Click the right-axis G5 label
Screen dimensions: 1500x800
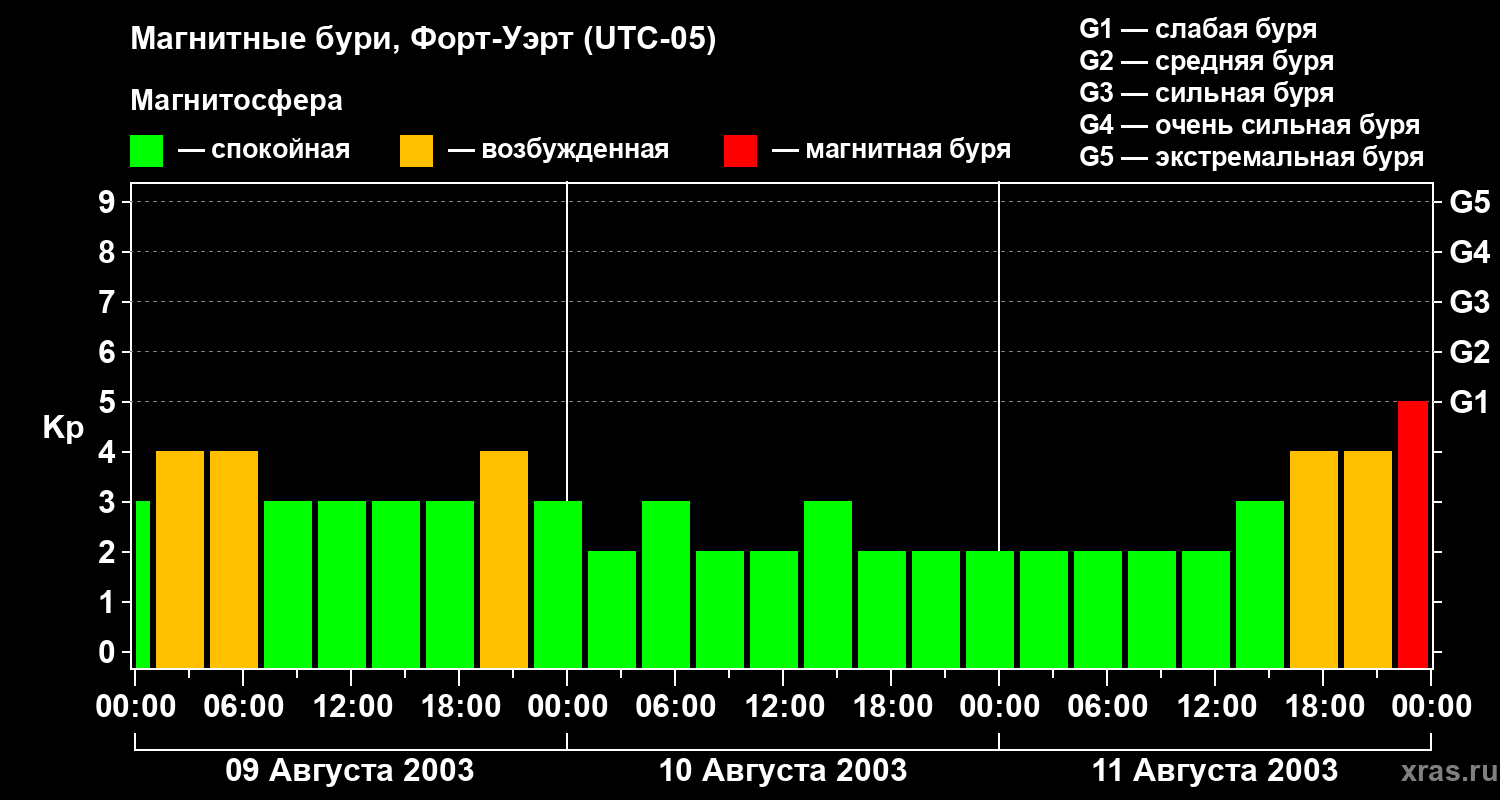[x=1469, y=202]
